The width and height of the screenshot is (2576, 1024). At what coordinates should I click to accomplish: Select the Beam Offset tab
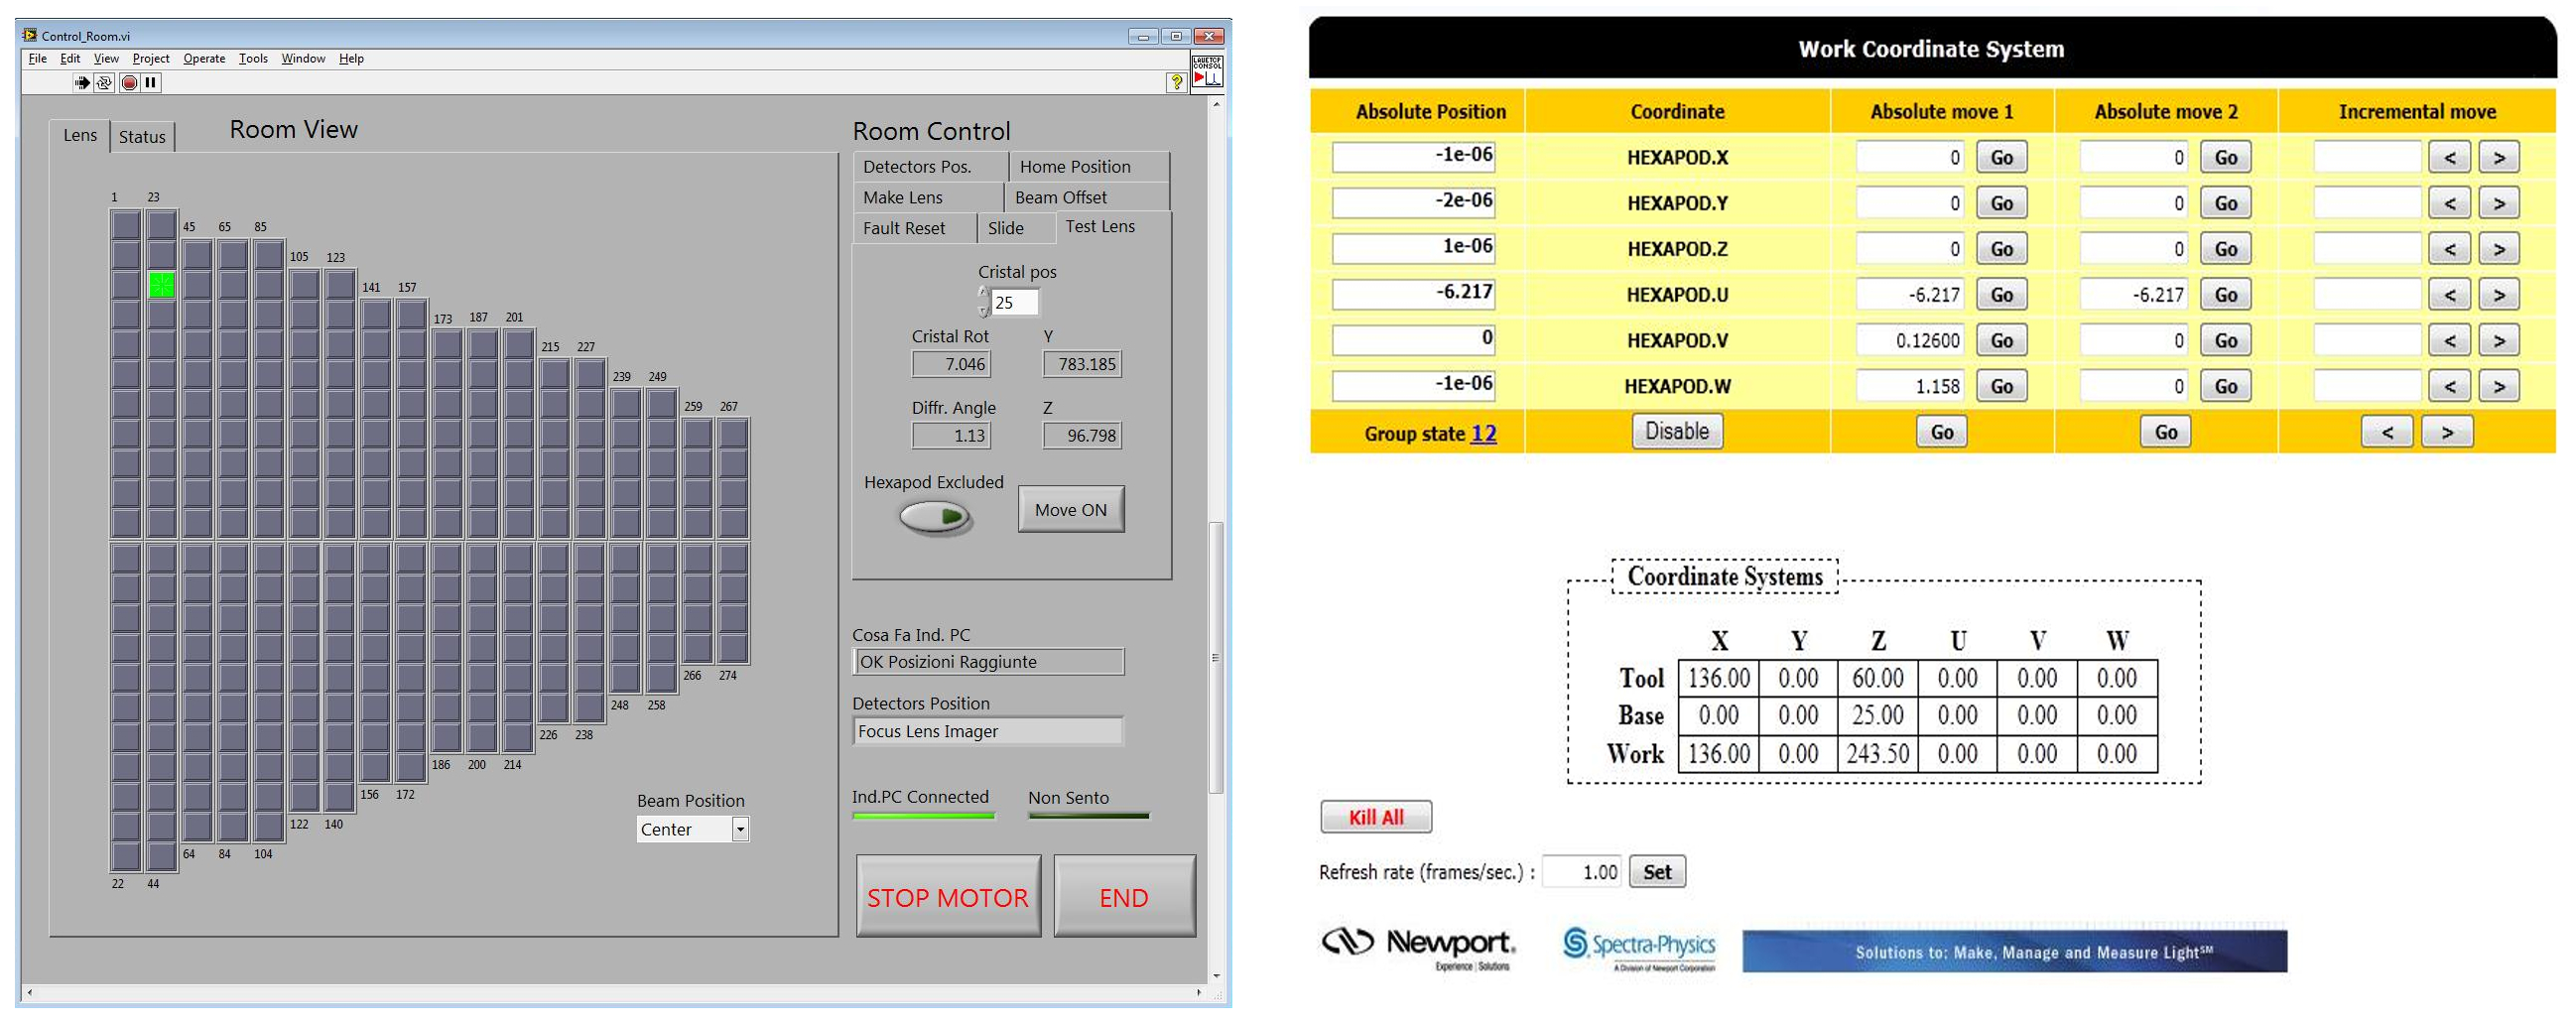pyautogui.click(x=1061, y=197)
